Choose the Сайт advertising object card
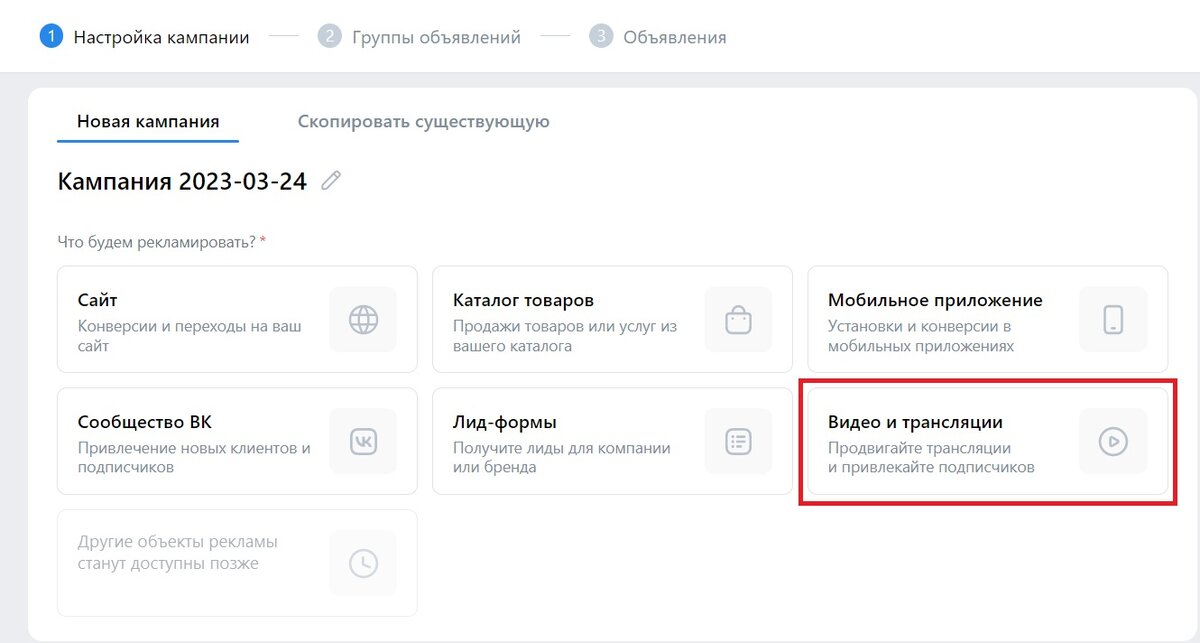 pos(237,319)
